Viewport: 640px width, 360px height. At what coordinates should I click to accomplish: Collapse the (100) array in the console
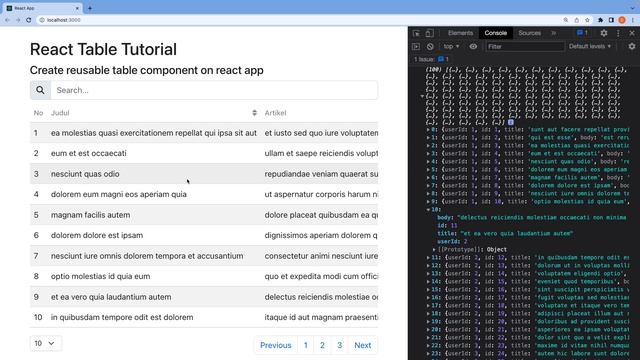point(422,96)
